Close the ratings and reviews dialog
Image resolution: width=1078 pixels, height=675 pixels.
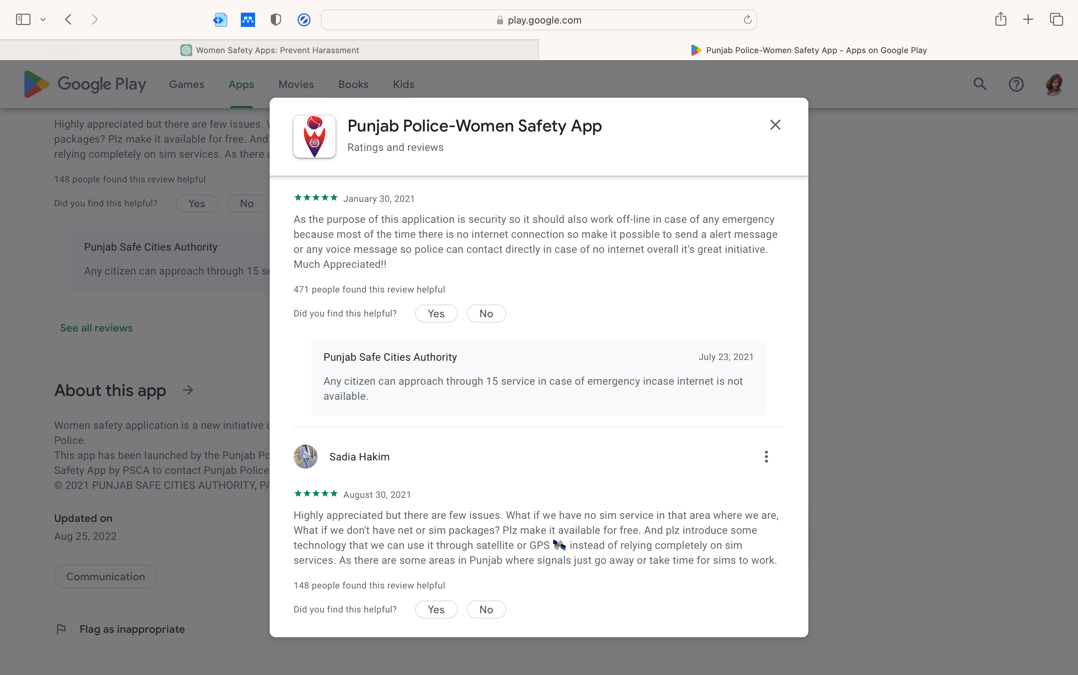[x=775, y=125]
